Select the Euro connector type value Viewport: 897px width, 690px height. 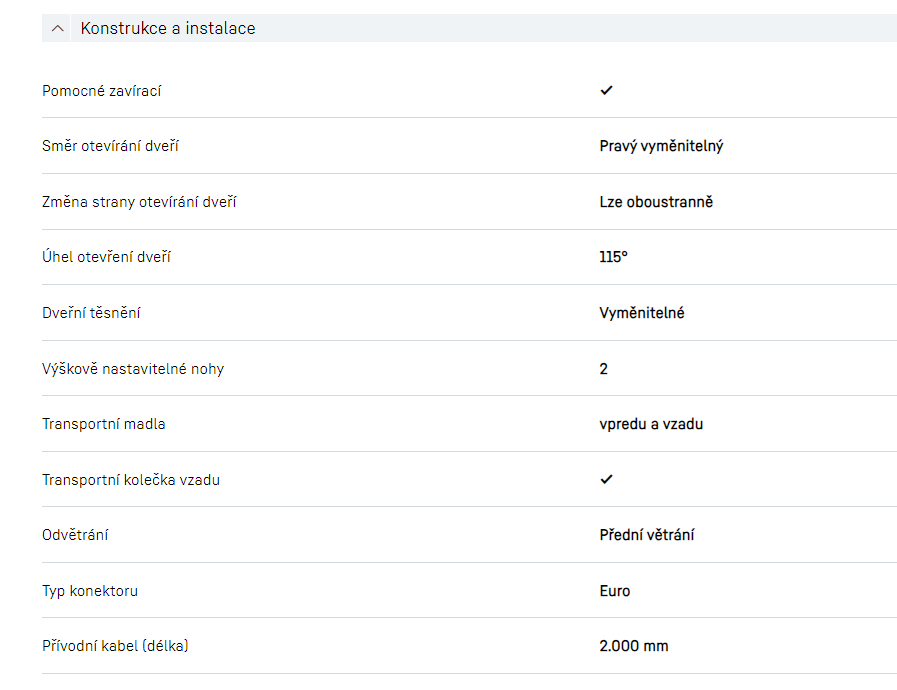(x=615, y=591)
